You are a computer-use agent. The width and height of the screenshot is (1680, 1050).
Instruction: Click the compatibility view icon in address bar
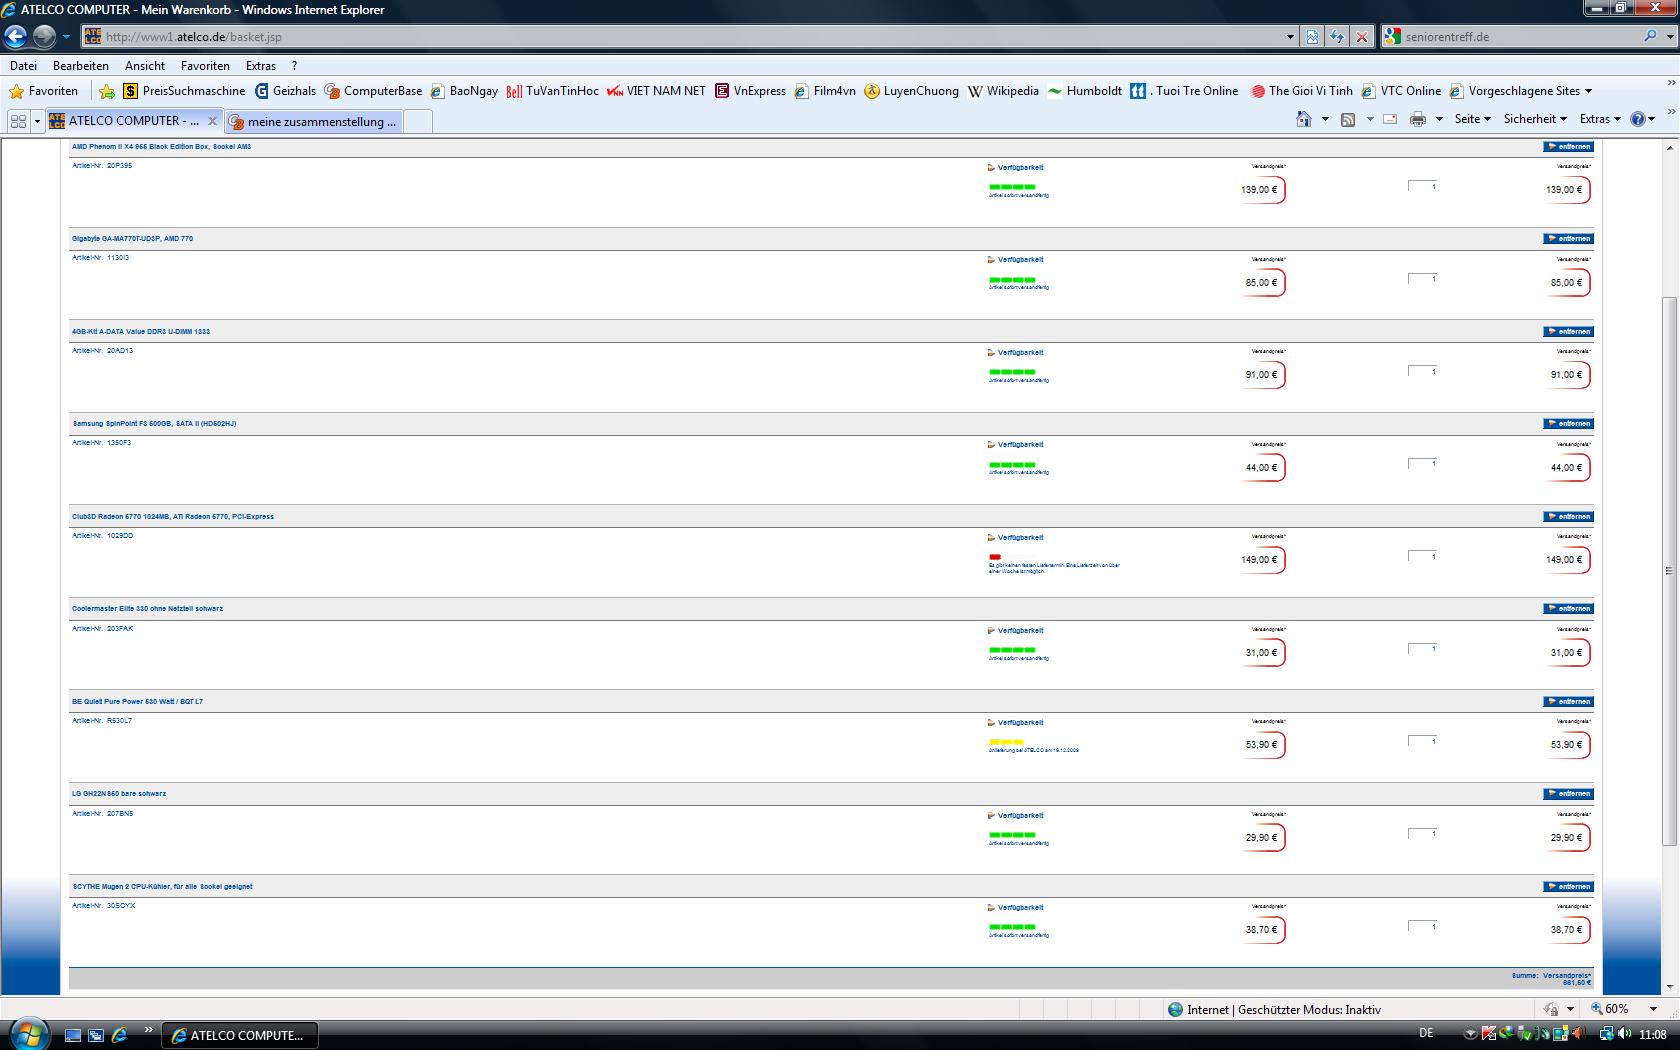click(1312, 37)
